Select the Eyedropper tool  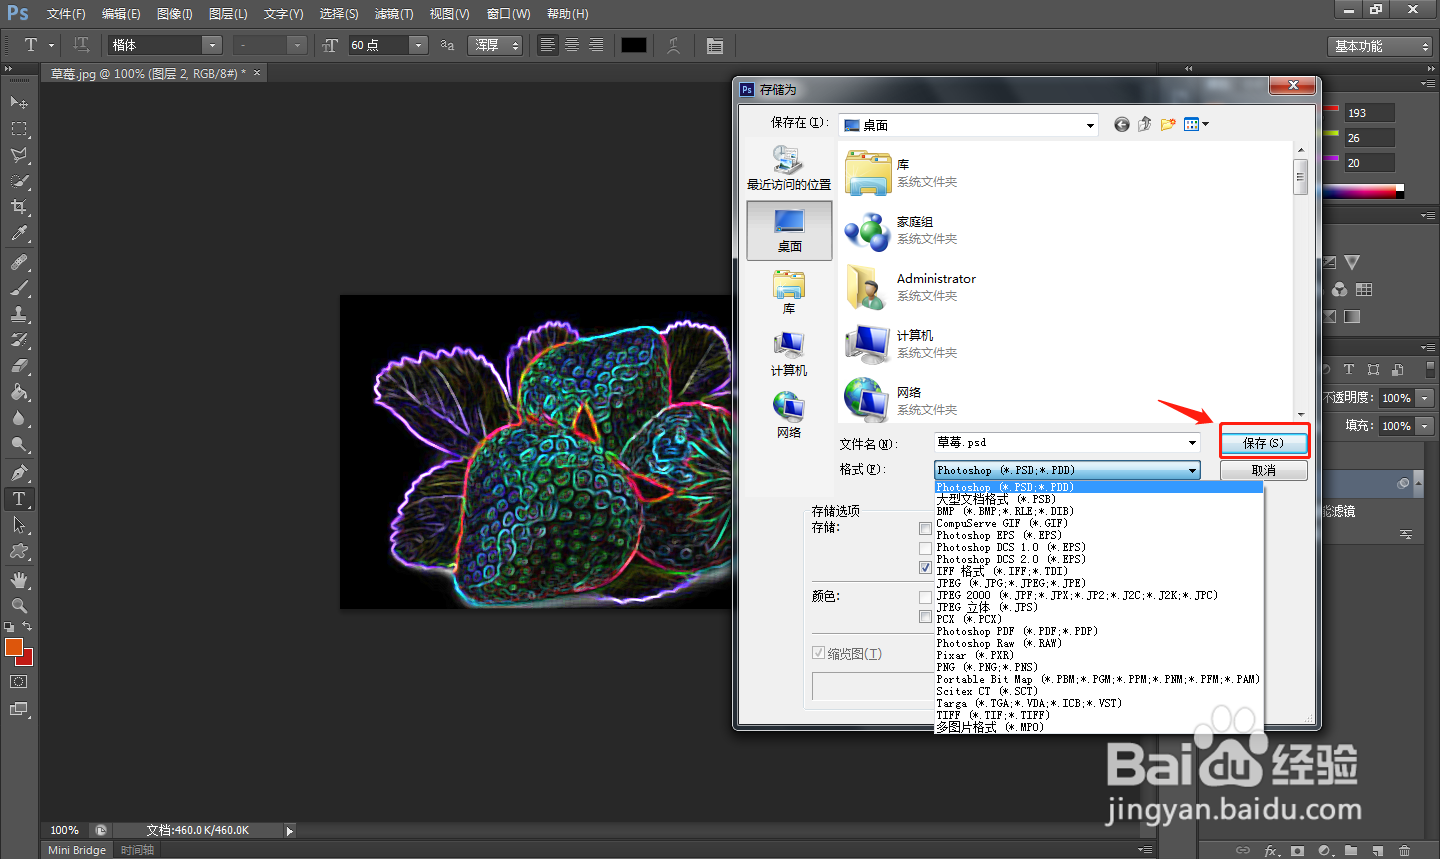pyautogui.click(x=19, y=233)
